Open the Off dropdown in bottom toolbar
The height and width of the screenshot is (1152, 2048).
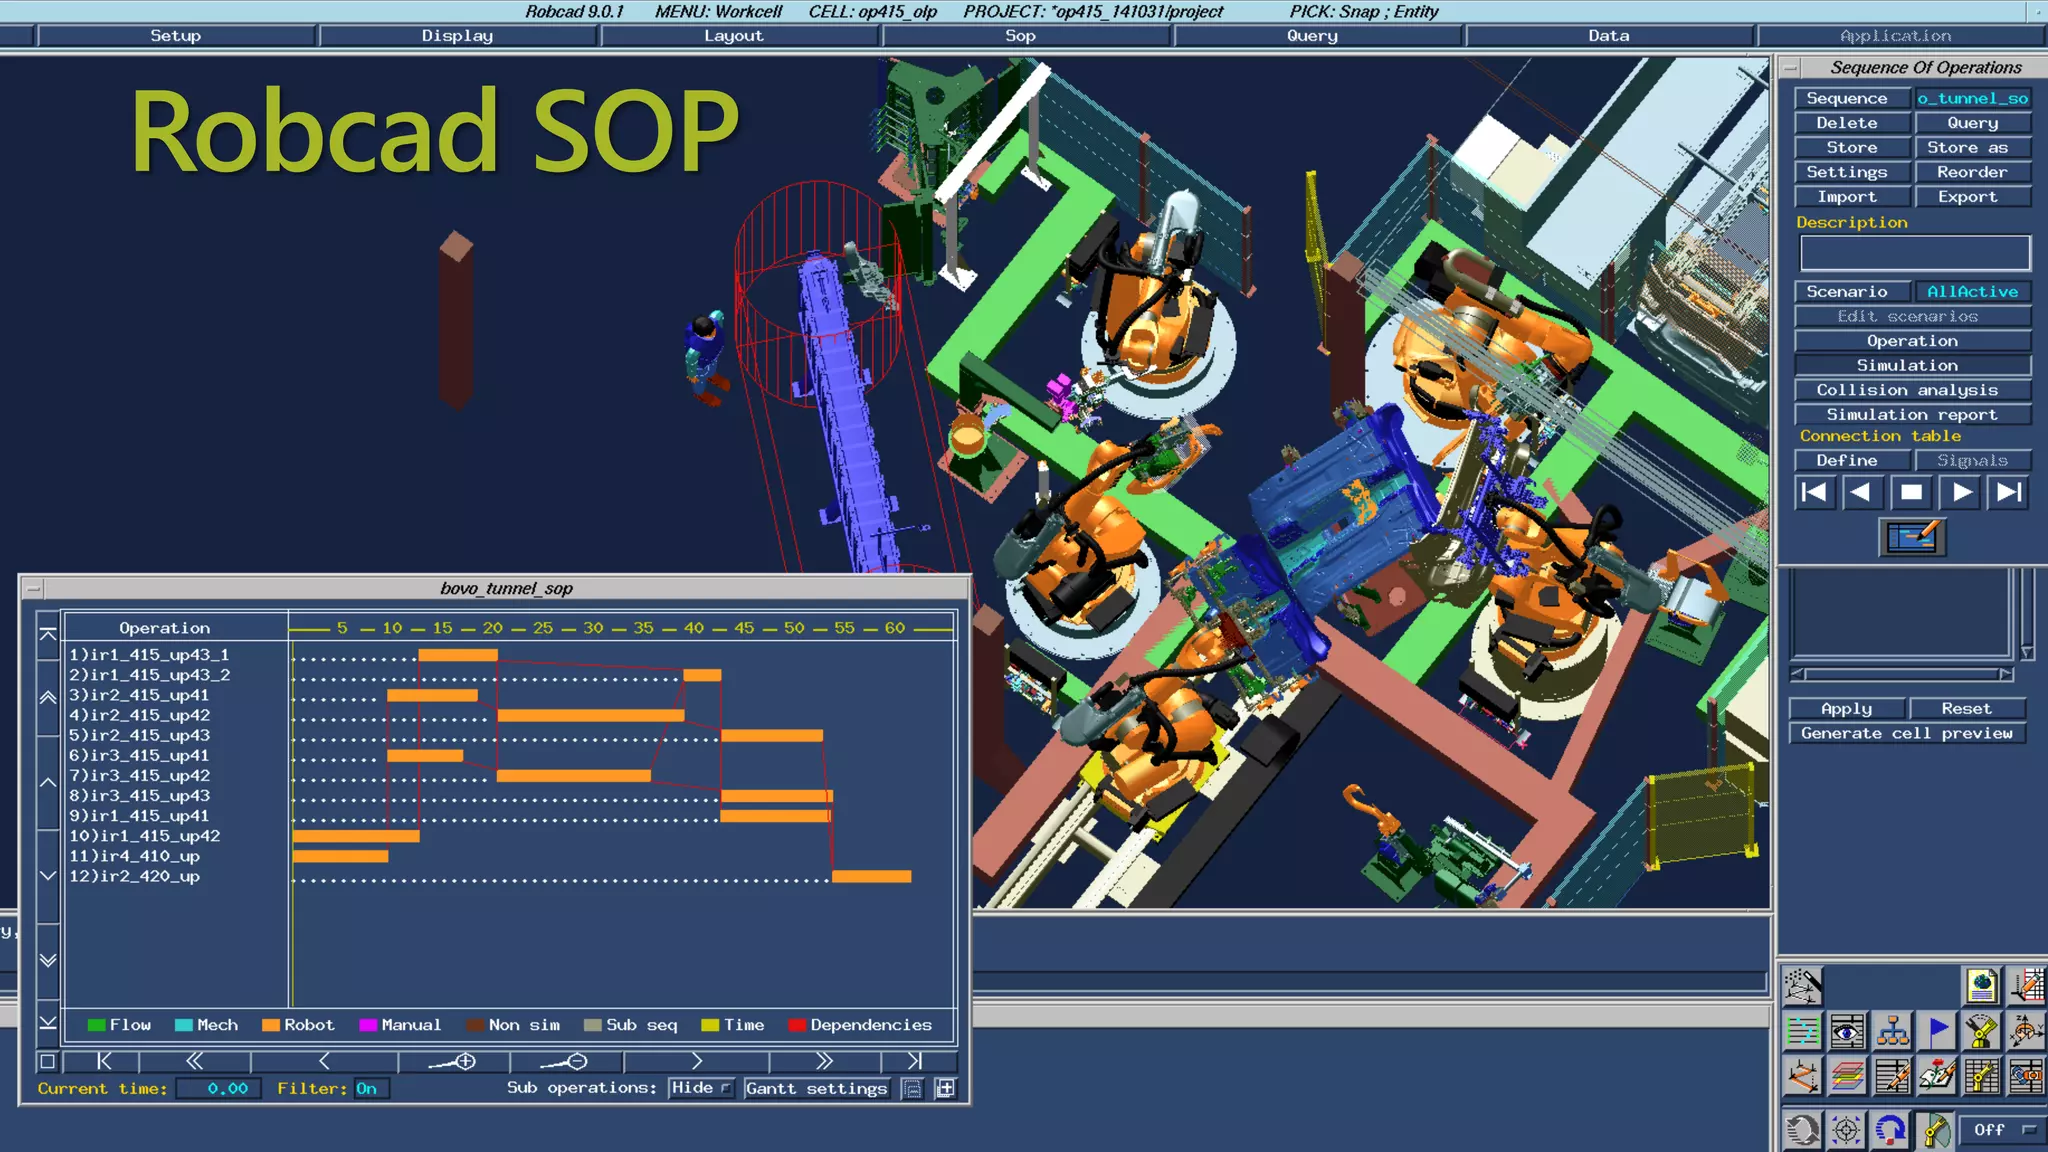click(2003, 1129)
